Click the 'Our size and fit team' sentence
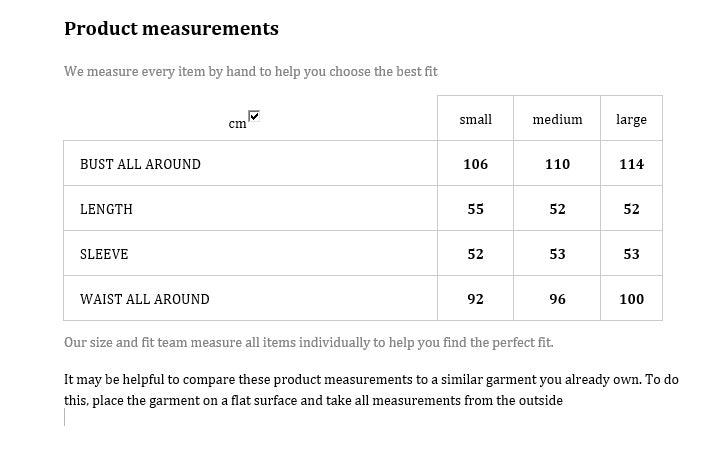The width and height of the screenshot is (719, 452). tap(308, 342)
